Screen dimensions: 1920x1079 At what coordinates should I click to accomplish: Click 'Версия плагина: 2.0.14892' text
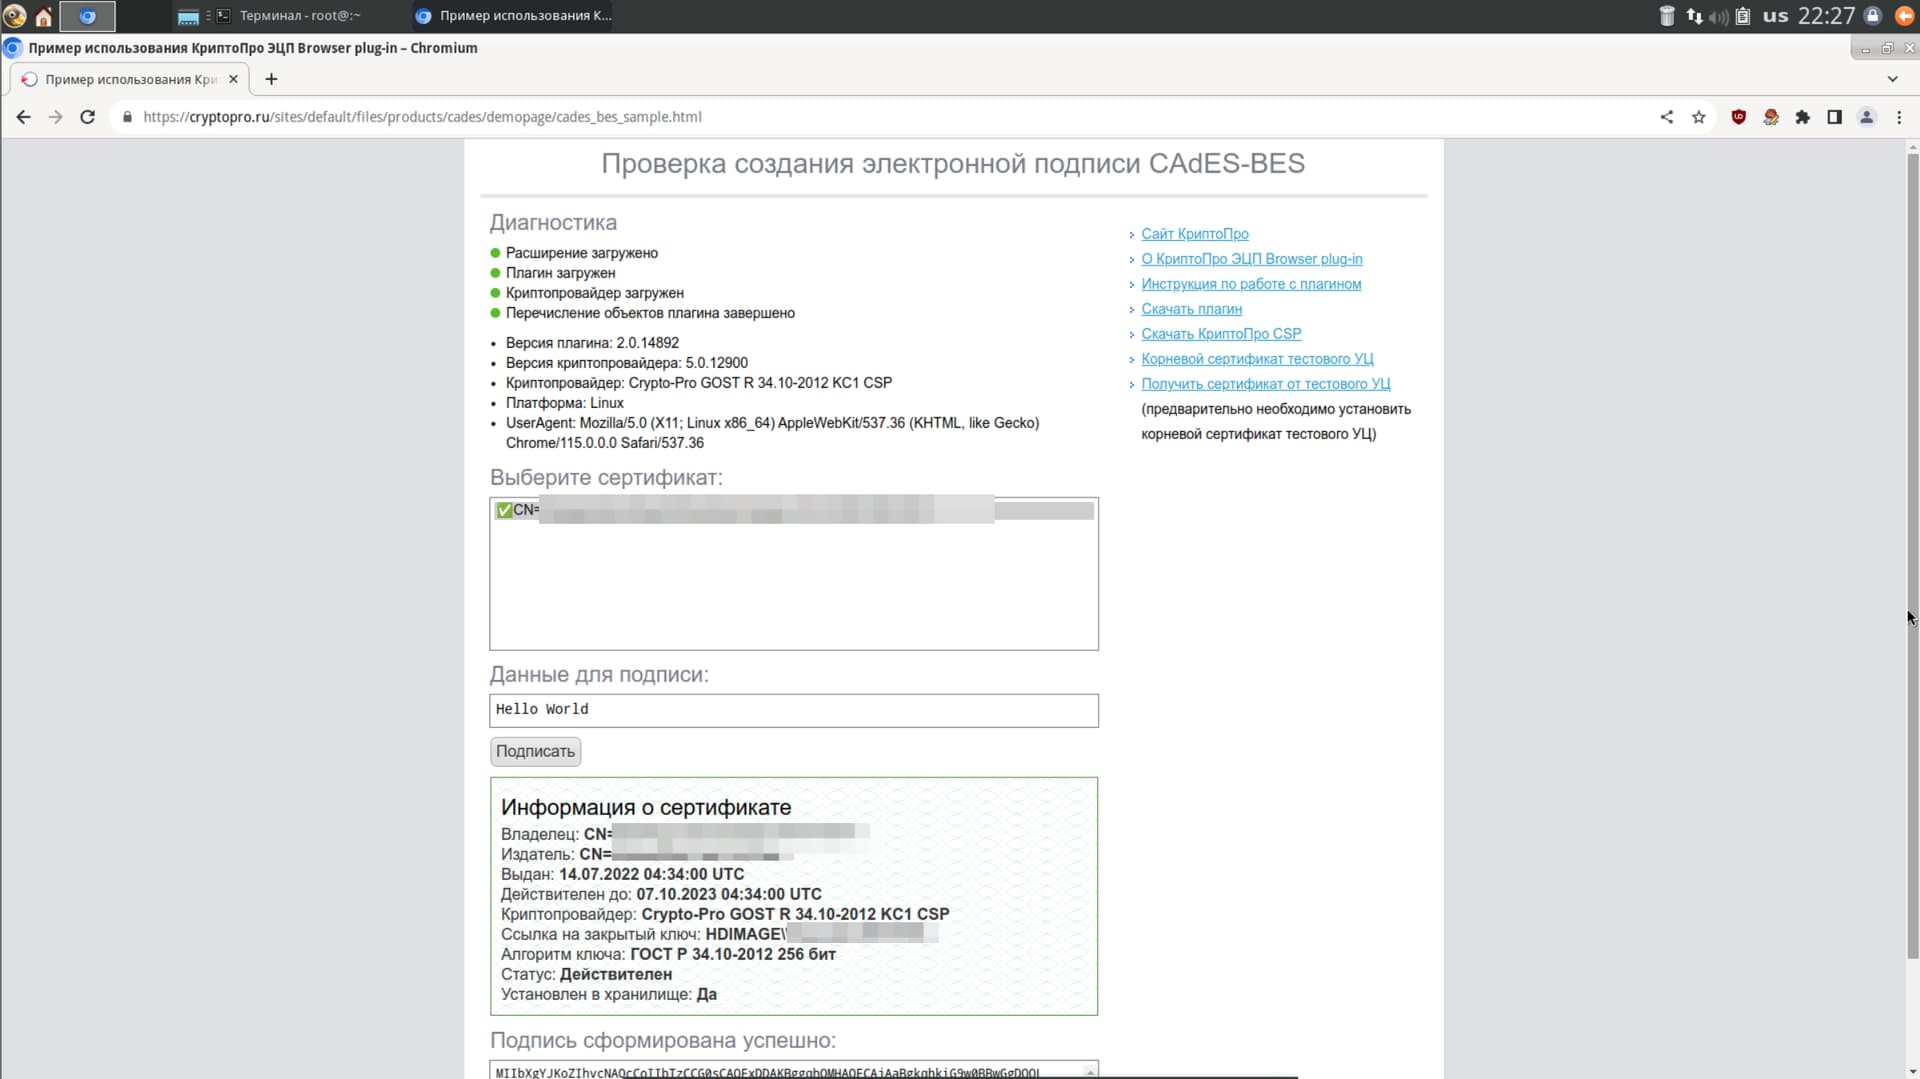[x=592, y=343]
